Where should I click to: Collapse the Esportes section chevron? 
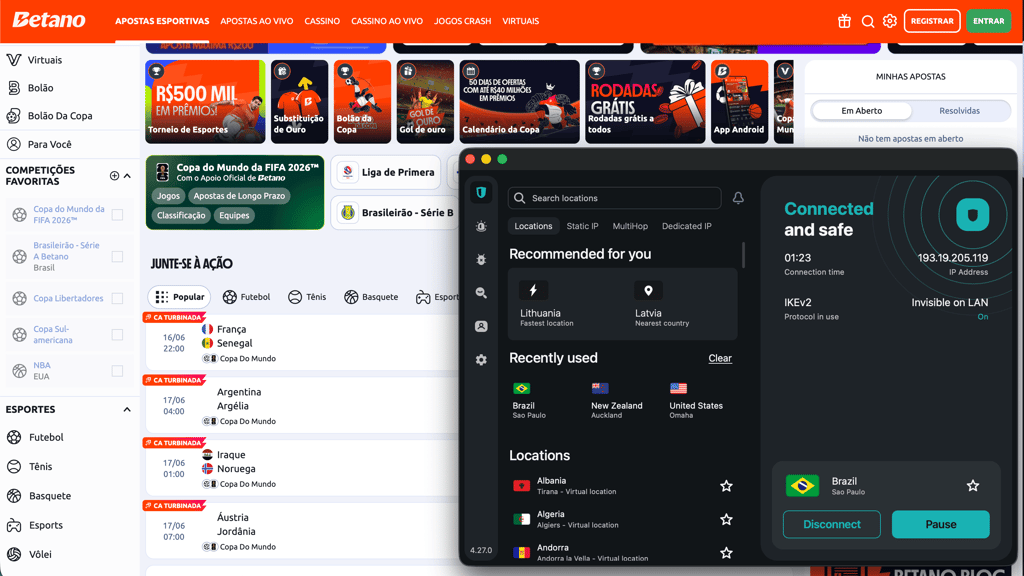tap(127, 409)
